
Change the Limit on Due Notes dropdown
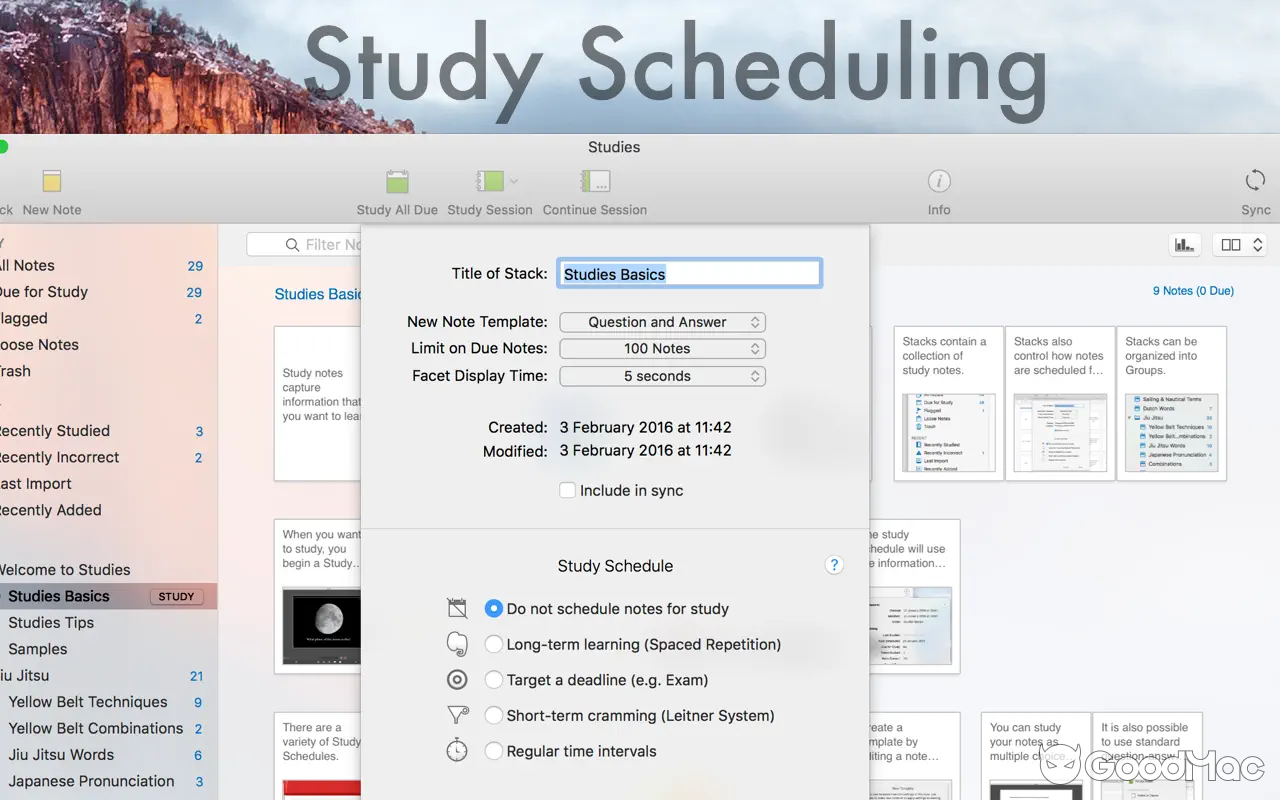coord(662,348)
